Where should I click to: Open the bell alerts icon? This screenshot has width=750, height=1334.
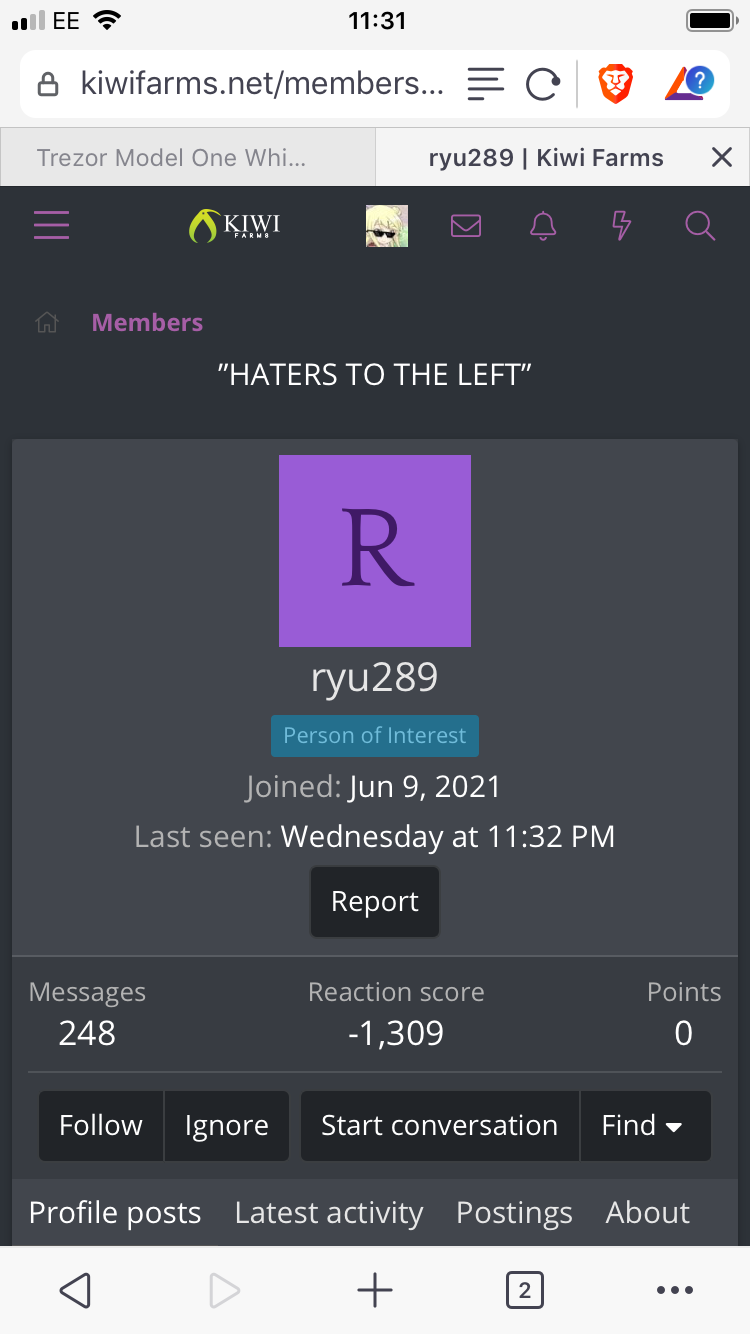[x=543, y=226]
